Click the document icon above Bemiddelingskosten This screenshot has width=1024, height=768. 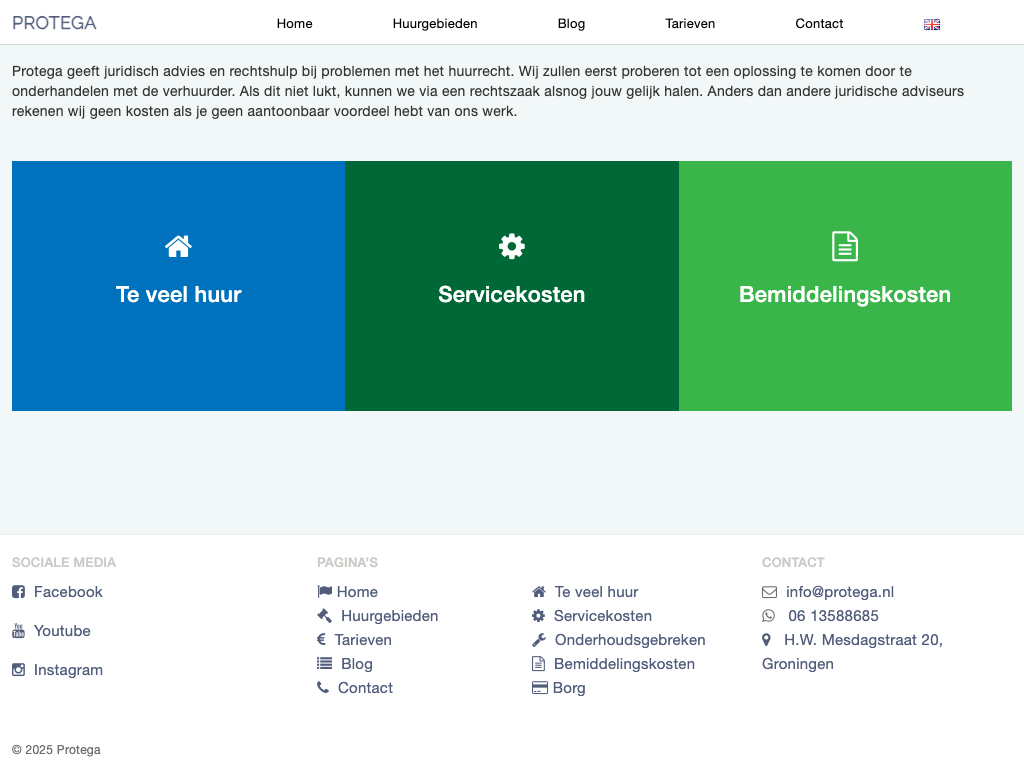(x=845, y=246)
